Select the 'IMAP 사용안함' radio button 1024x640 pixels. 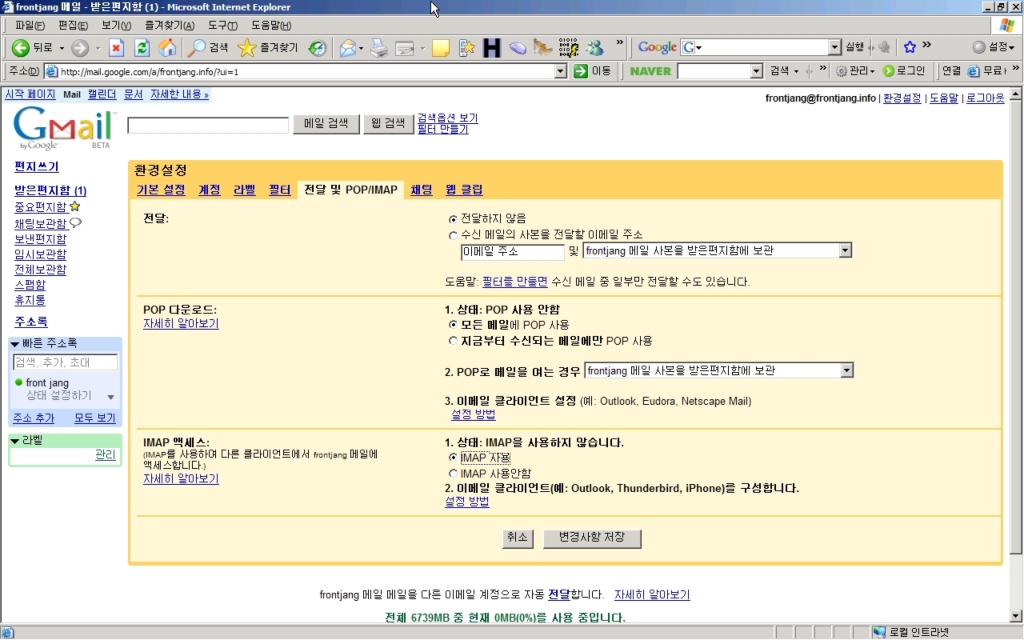[453, 473]
